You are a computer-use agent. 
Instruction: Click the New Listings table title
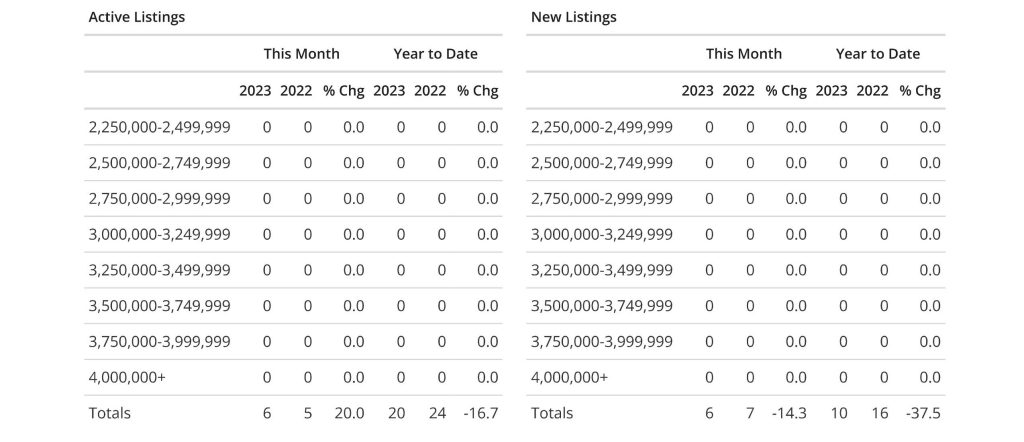coord(573,17)
